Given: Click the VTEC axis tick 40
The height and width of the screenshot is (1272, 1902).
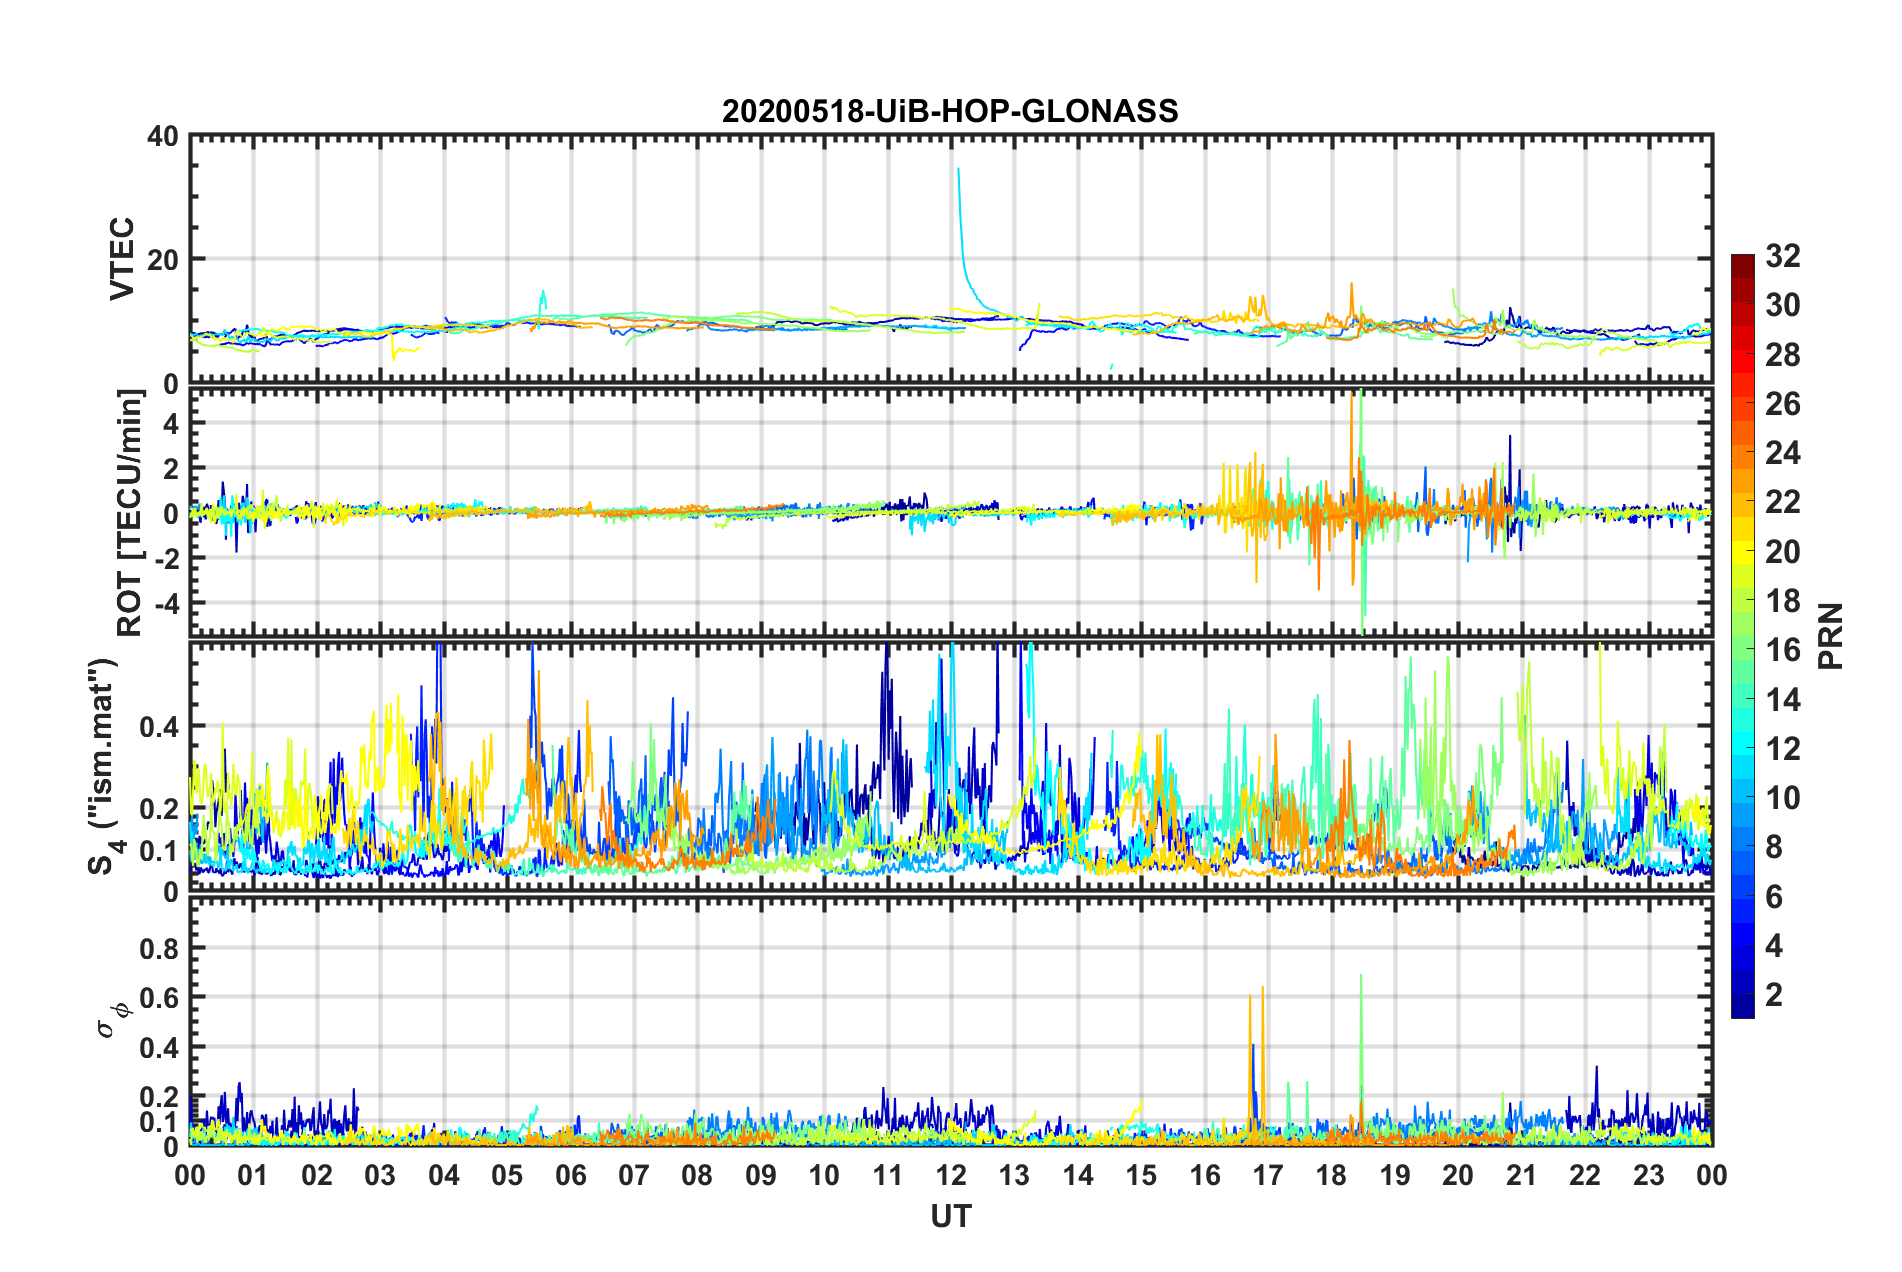Looking at the screenshot, I should coord(162,136).
